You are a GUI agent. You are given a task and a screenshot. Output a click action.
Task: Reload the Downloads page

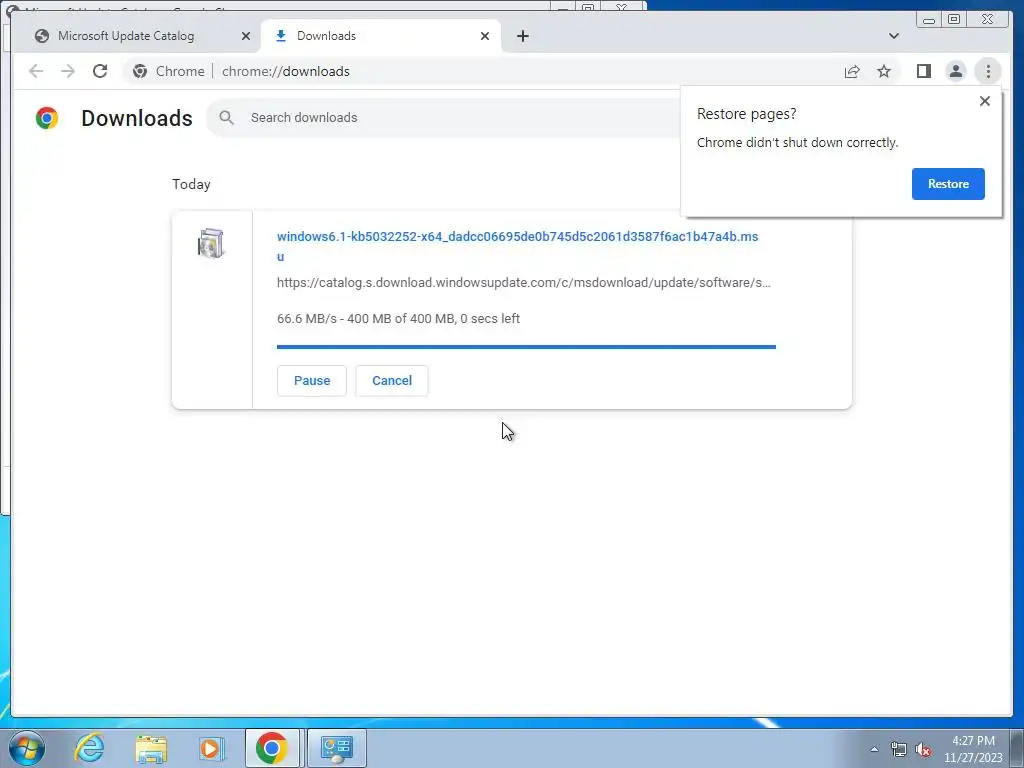pyautogui.click(x=100, y=71)
